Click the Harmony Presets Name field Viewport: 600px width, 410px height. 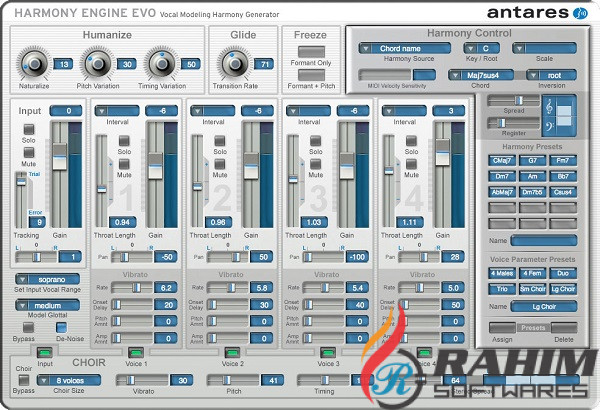click(x=544, y=241)
